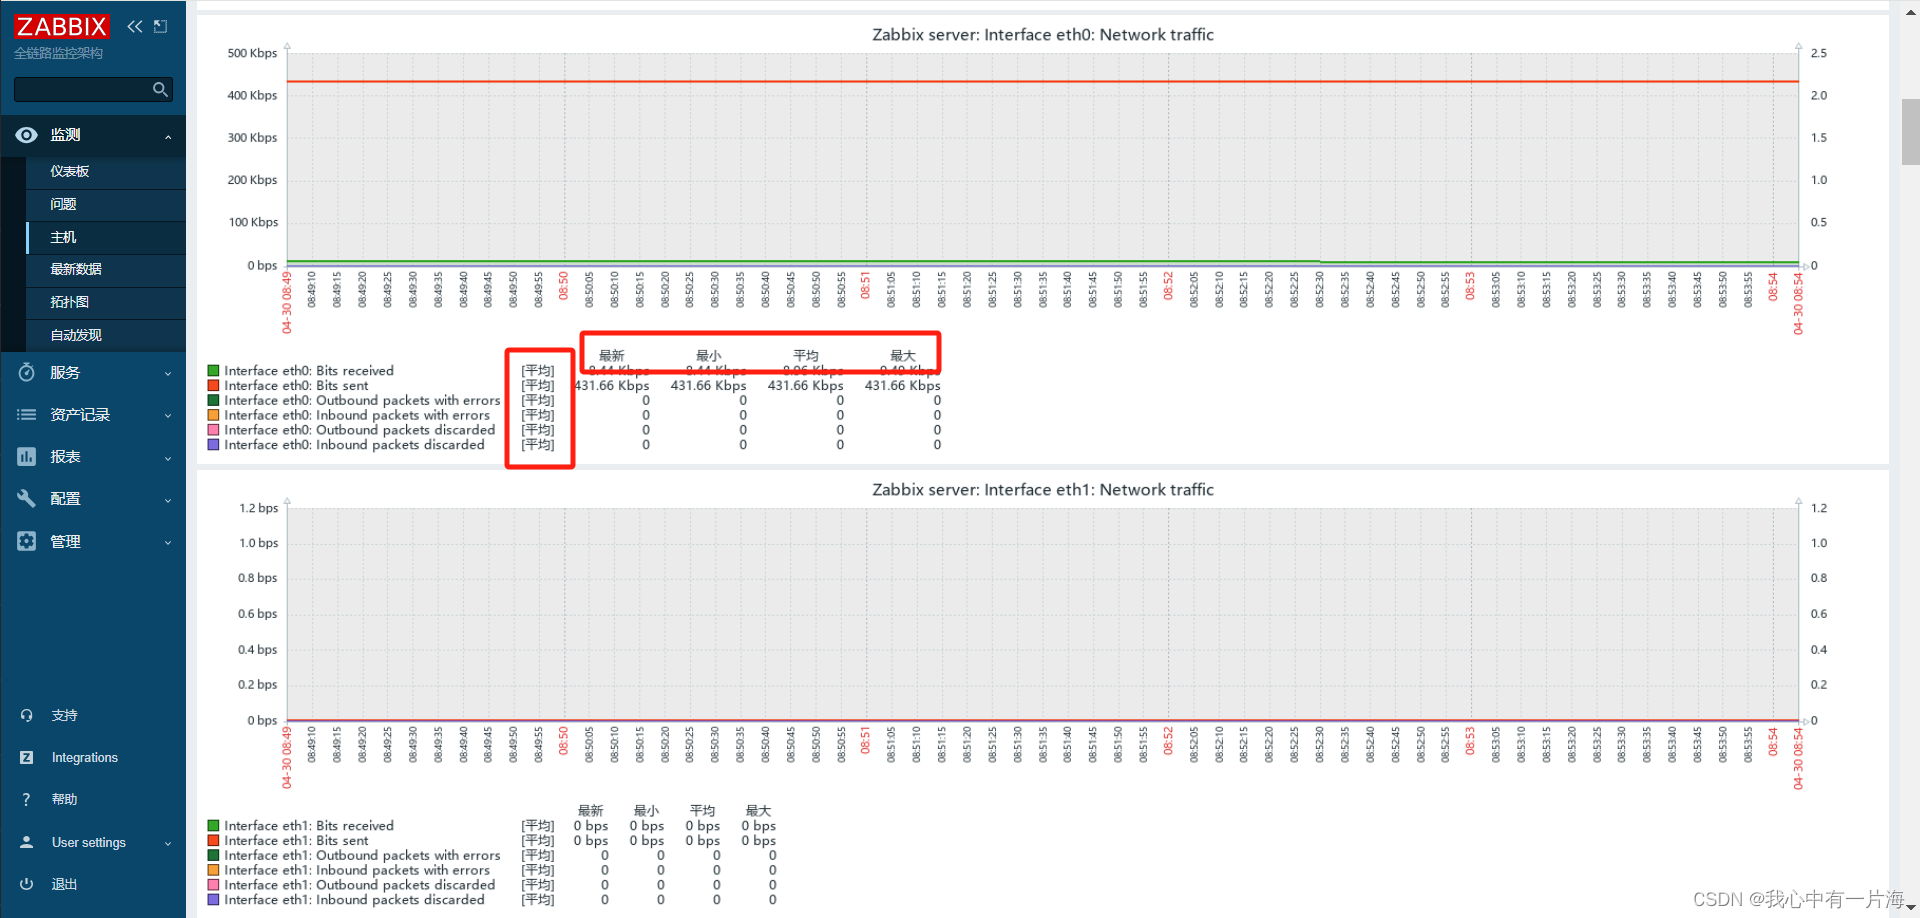Open the User settings label
This screenshot has width=1920, height=918.
pyautogui.click(x=89, y=842)
